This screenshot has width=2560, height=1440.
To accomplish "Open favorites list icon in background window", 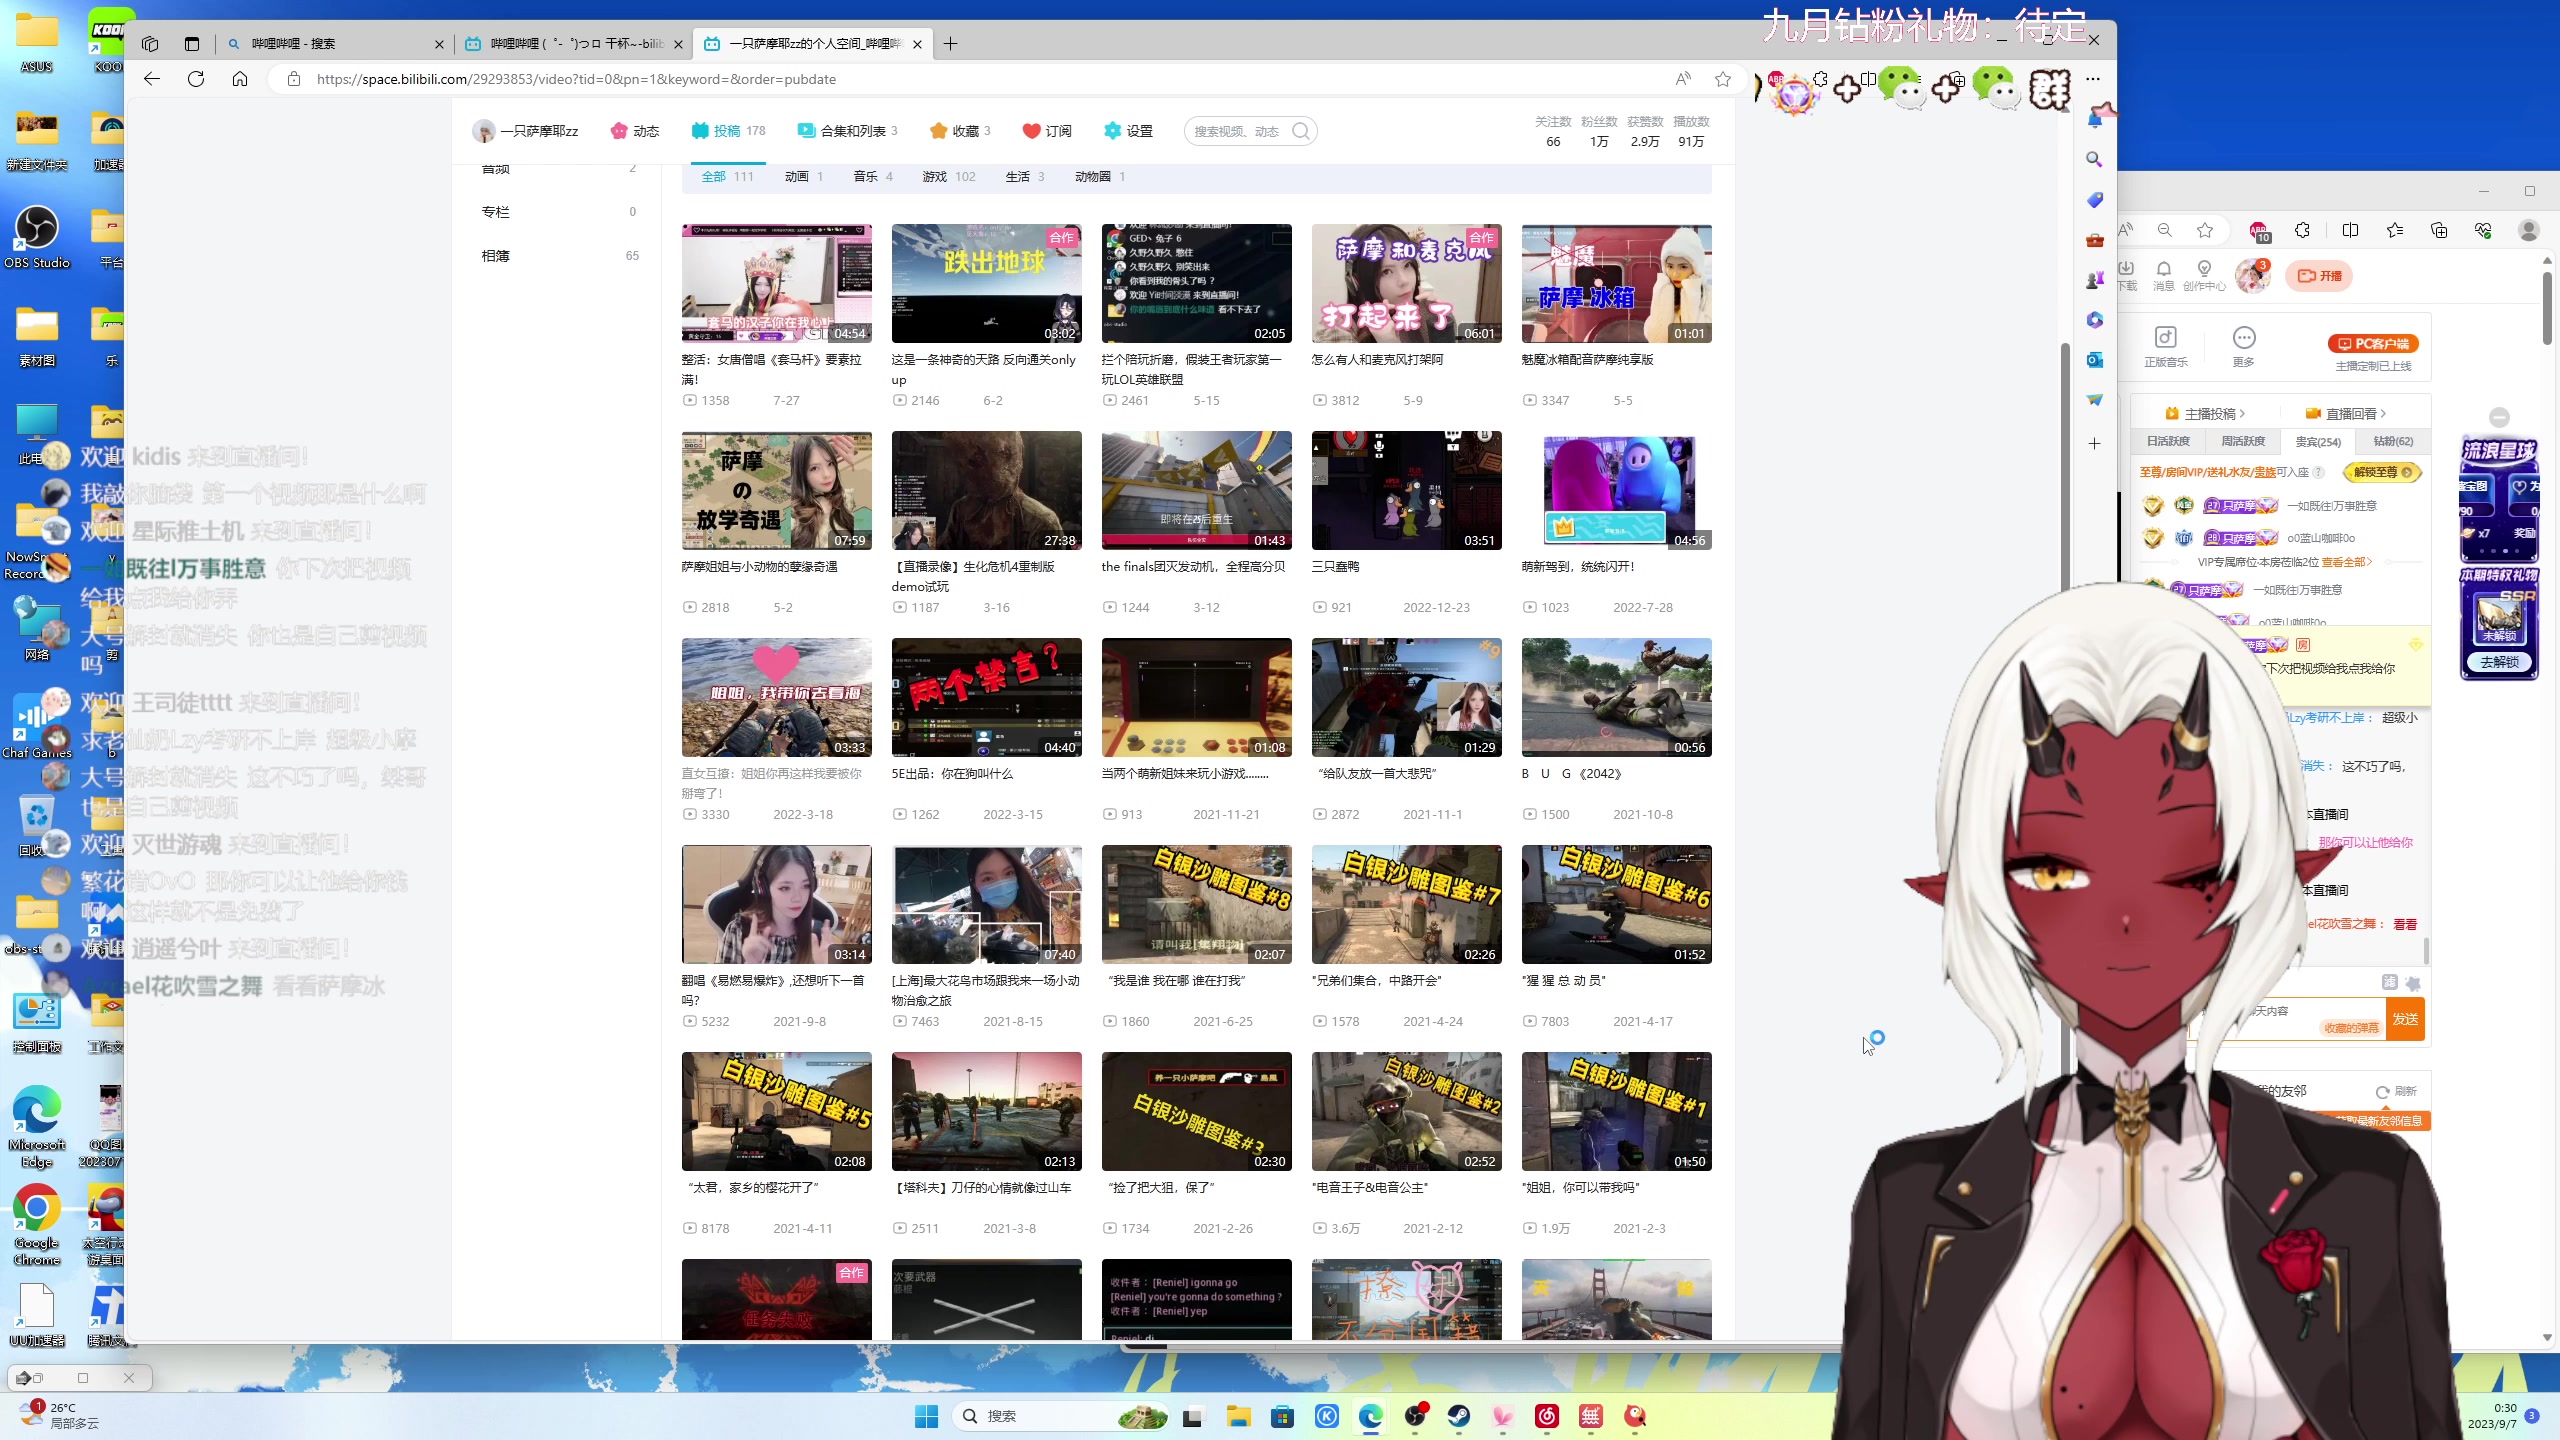I will coord(2394,231).
